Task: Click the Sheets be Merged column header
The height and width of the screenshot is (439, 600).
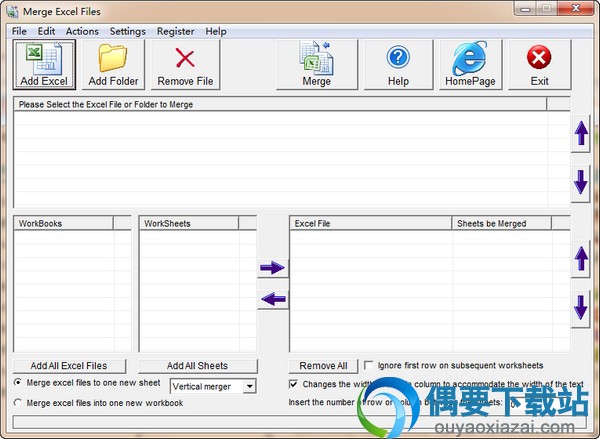Action: pos(502,223)
